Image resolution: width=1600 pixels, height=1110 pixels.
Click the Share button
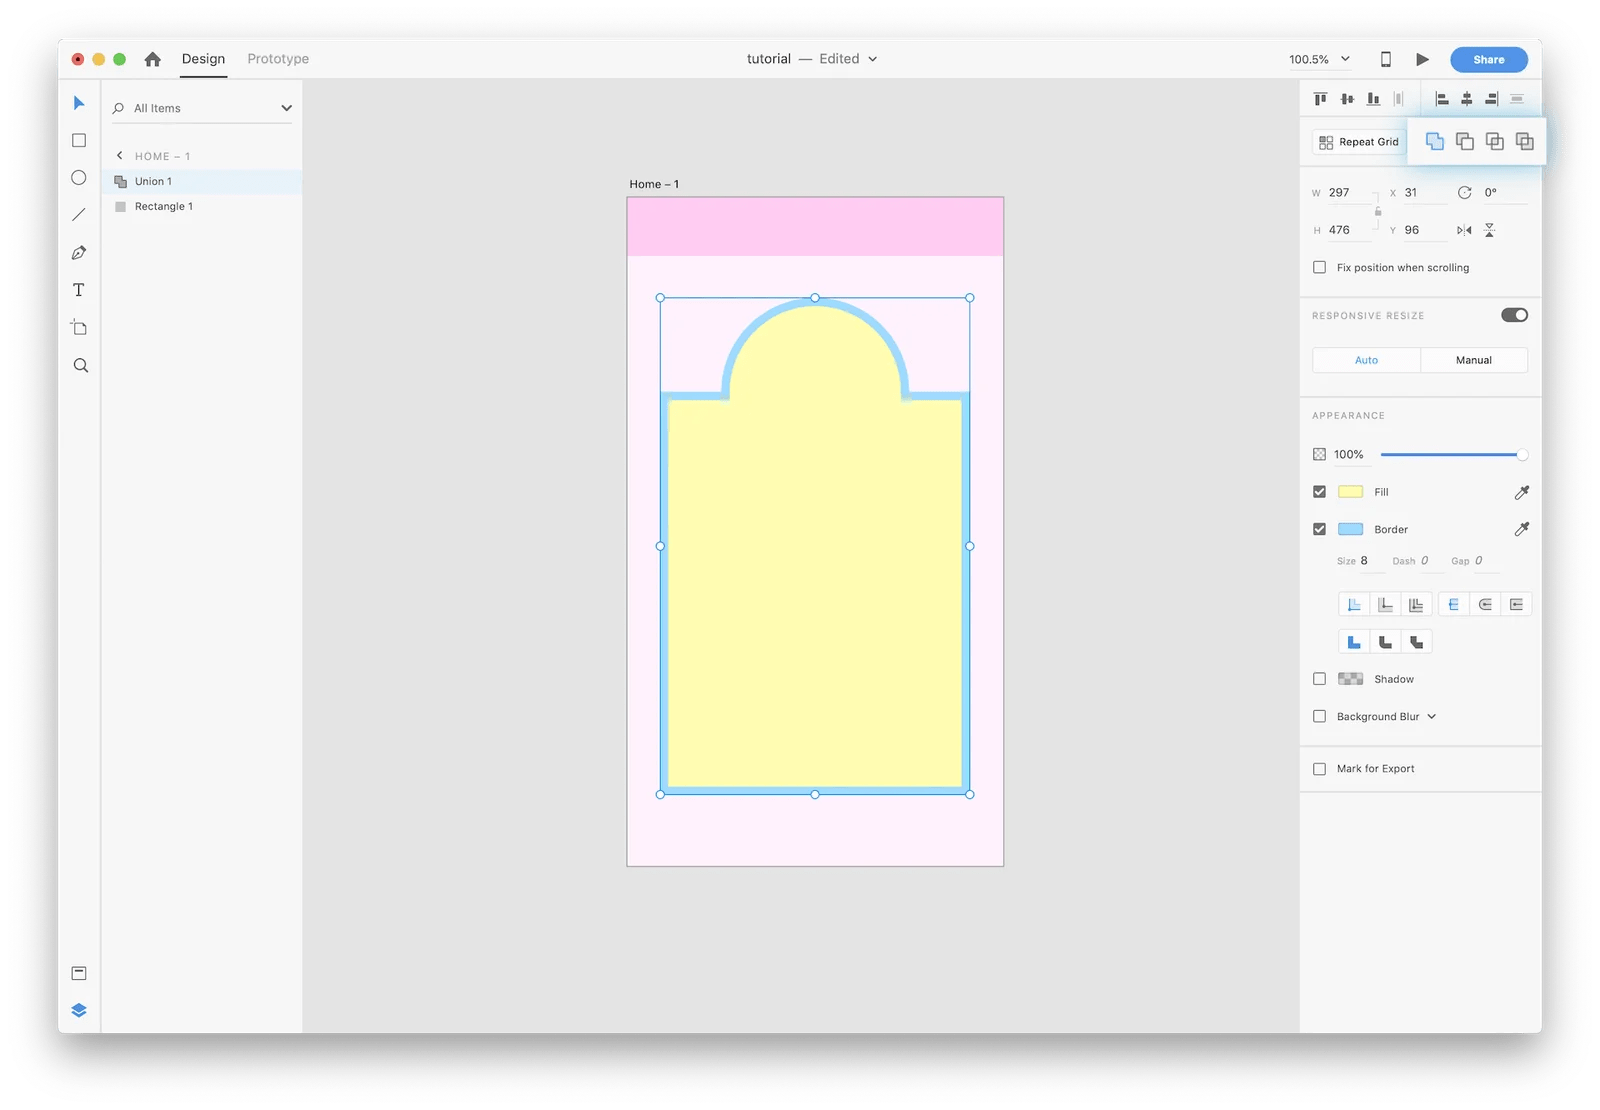point(1489,59)
